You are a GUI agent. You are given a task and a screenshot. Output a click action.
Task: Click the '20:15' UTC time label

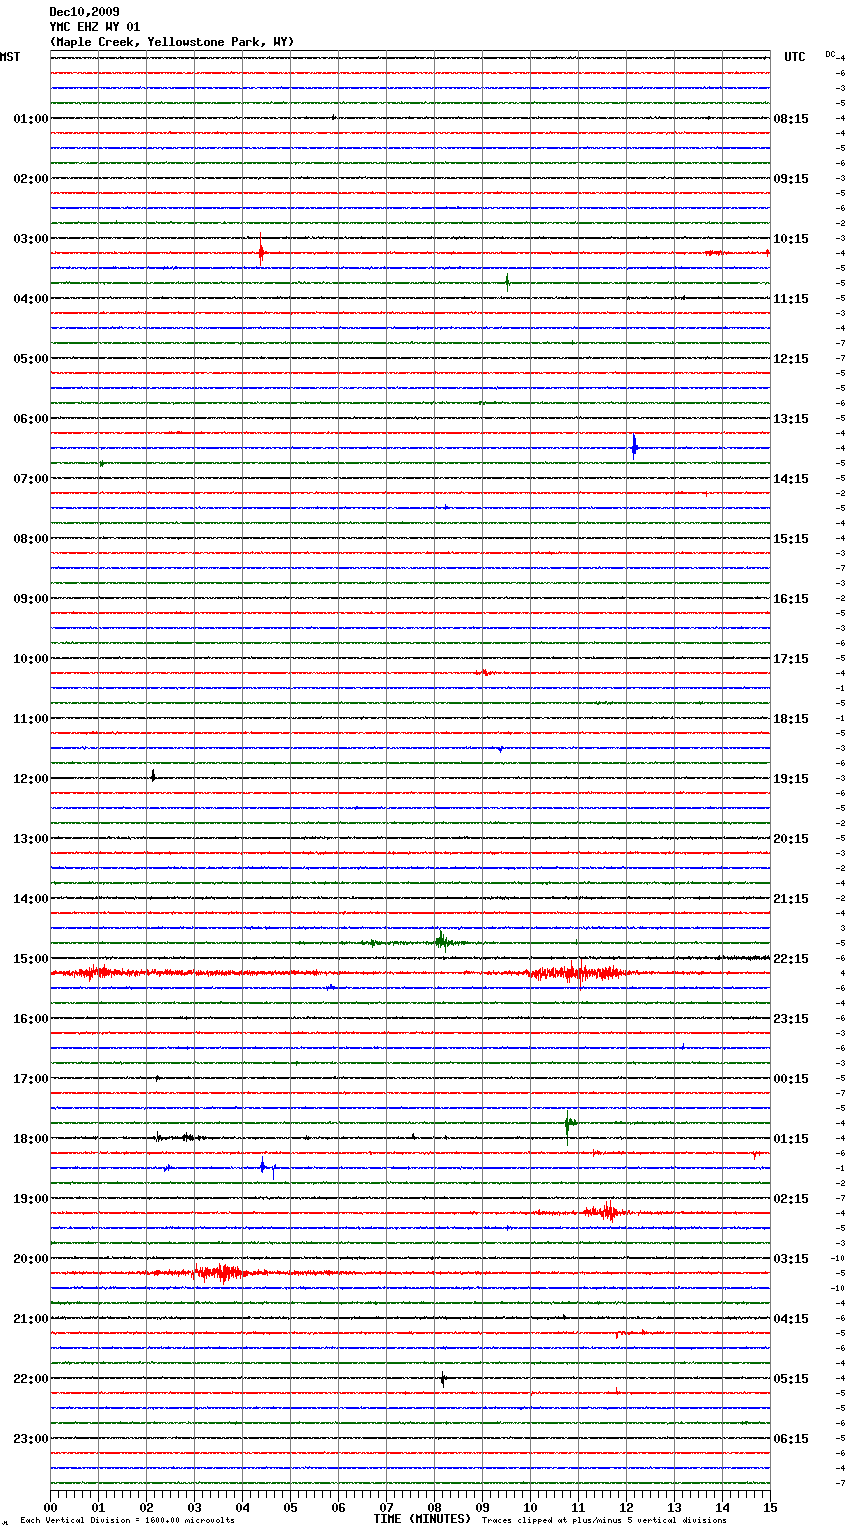coord(791,839)
